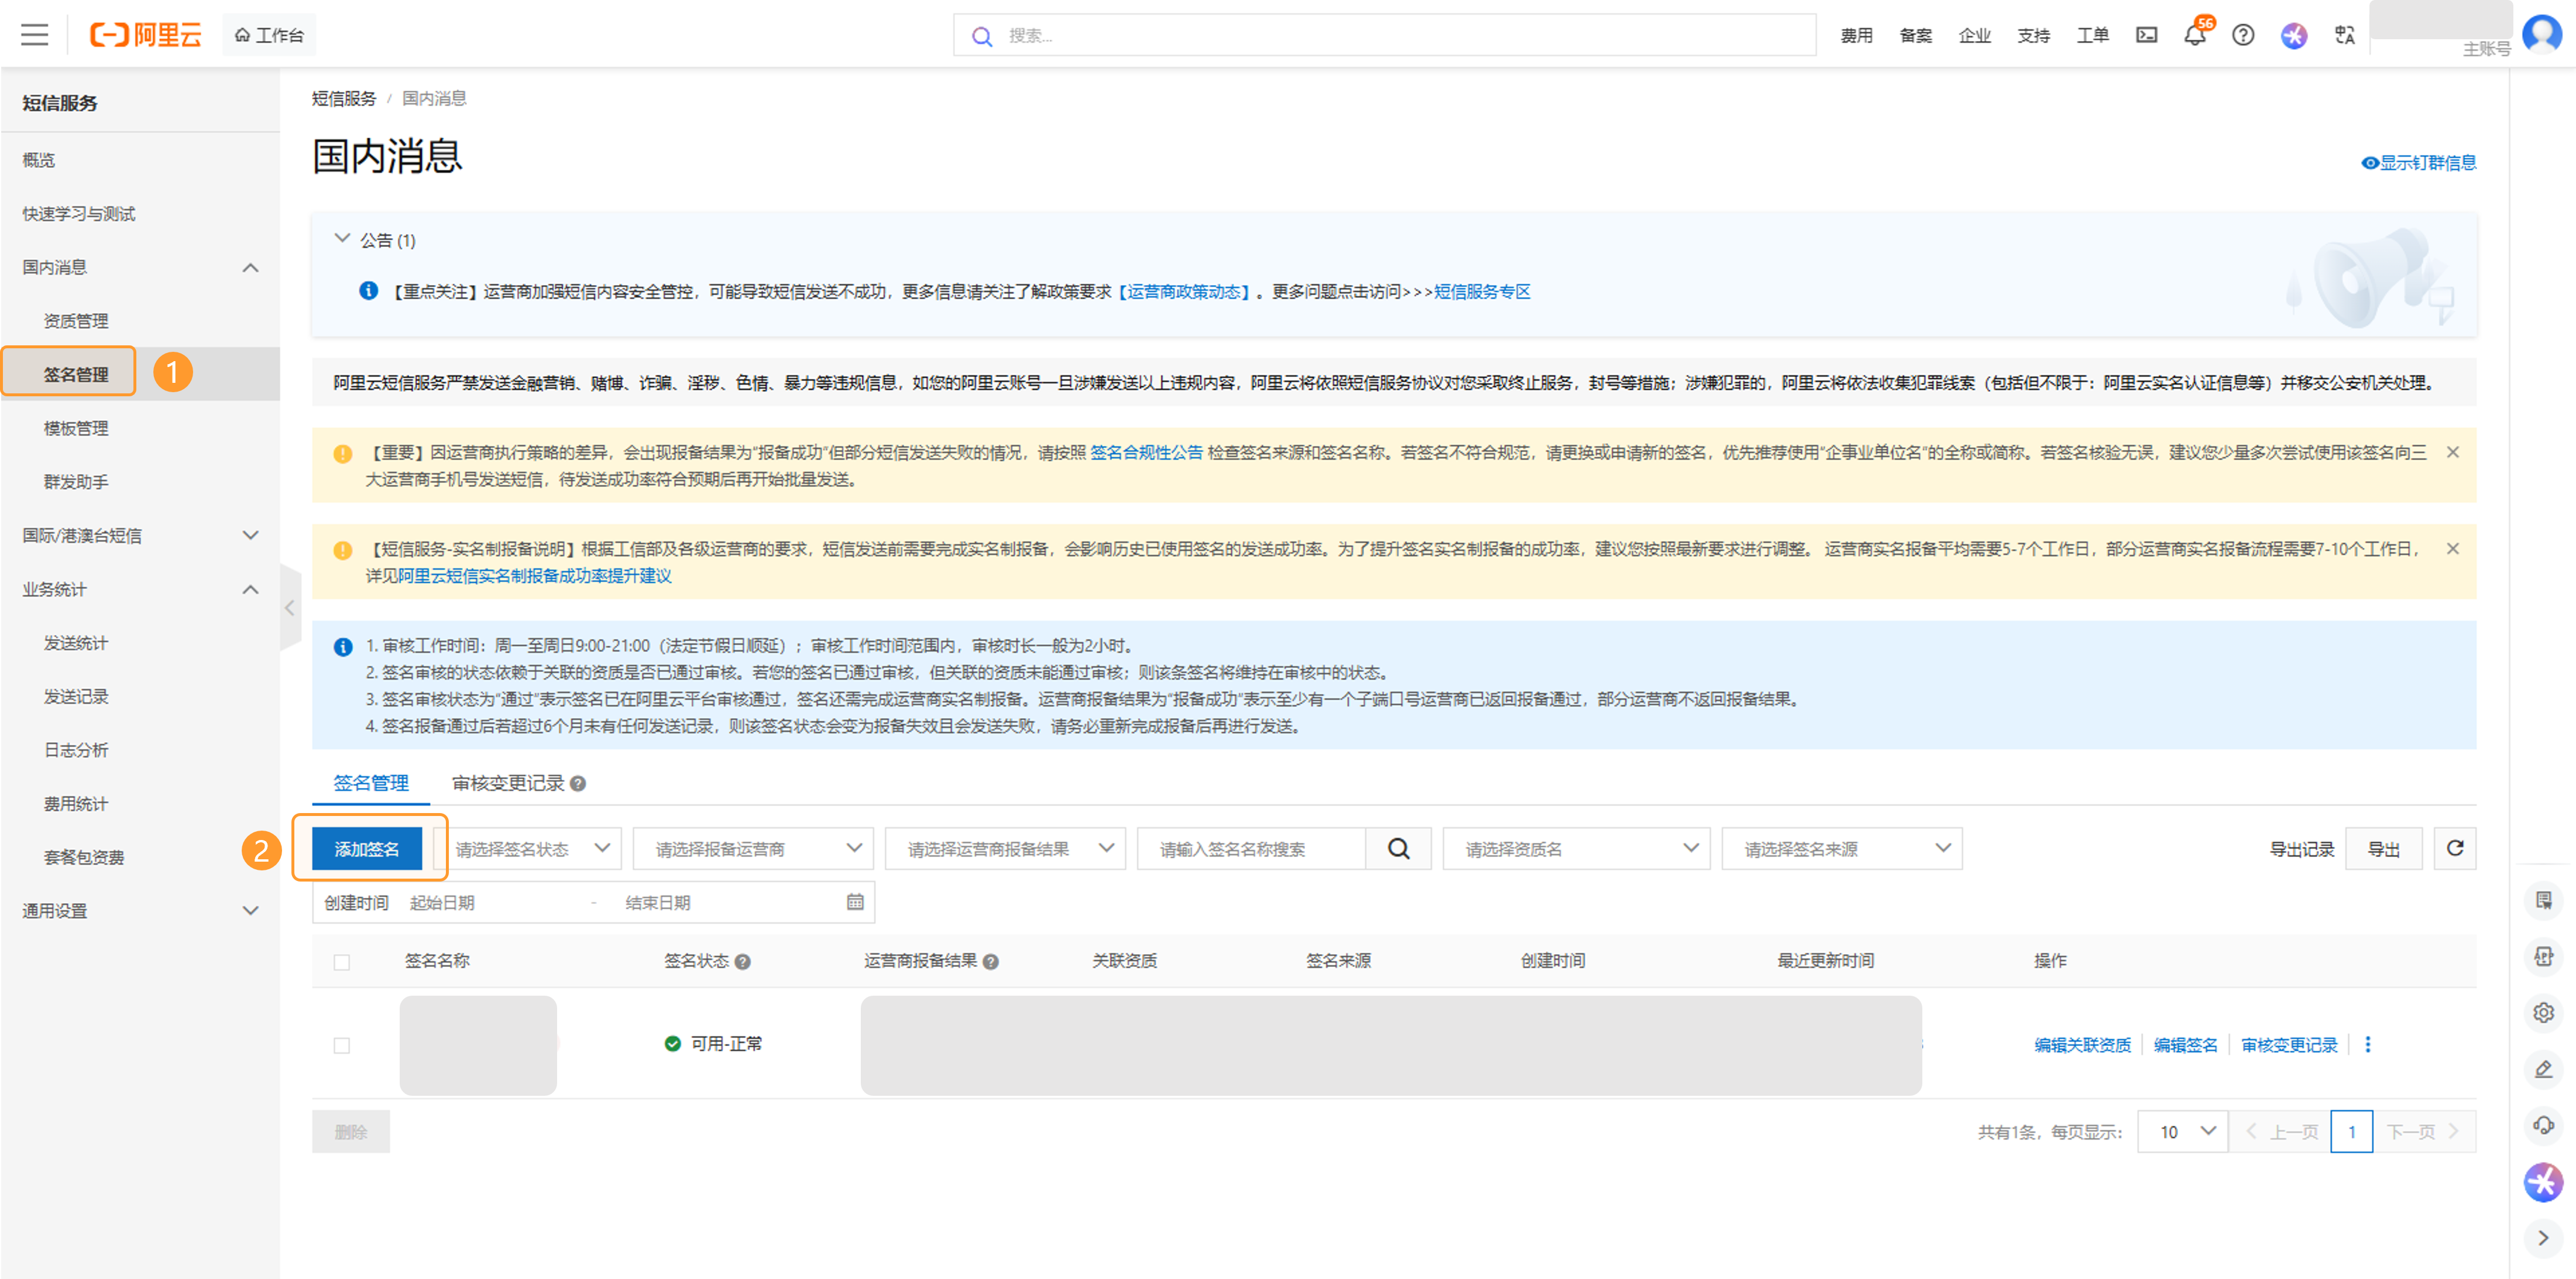Open the hamburger navigation menu
The image size is (2576, 1279).
point(35,35)
